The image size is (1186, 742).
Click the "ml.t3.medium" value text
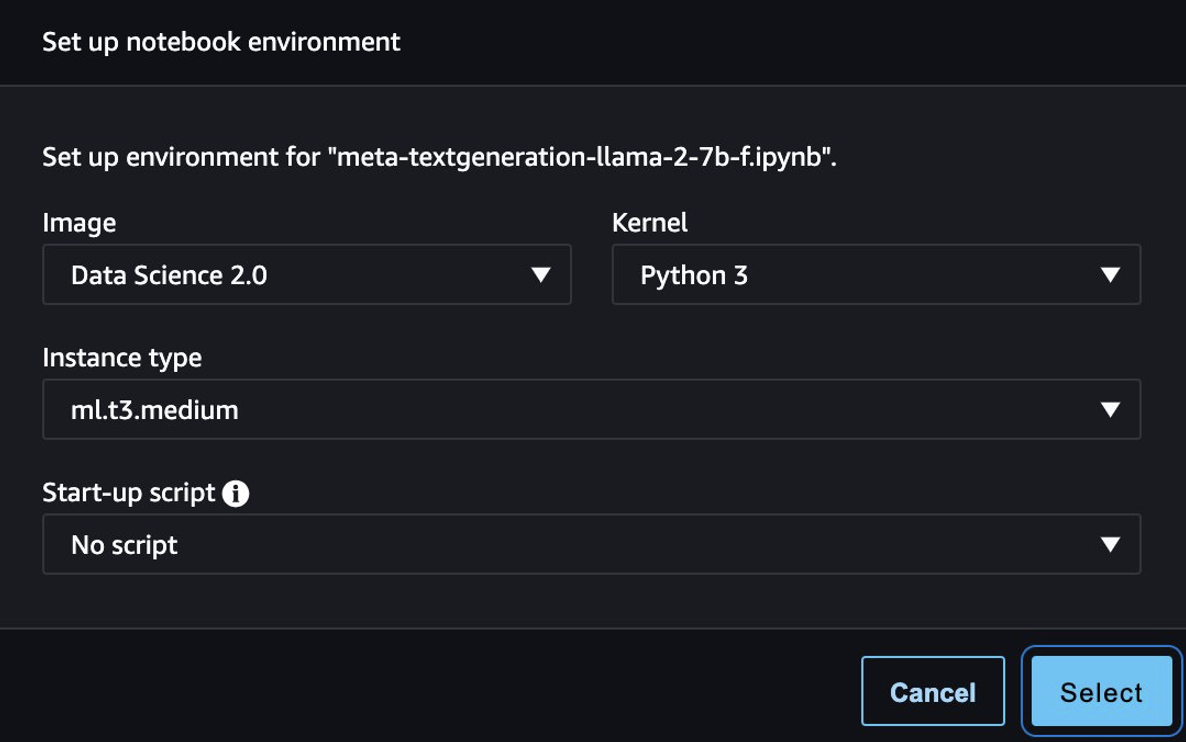click(x=155, y=409)
